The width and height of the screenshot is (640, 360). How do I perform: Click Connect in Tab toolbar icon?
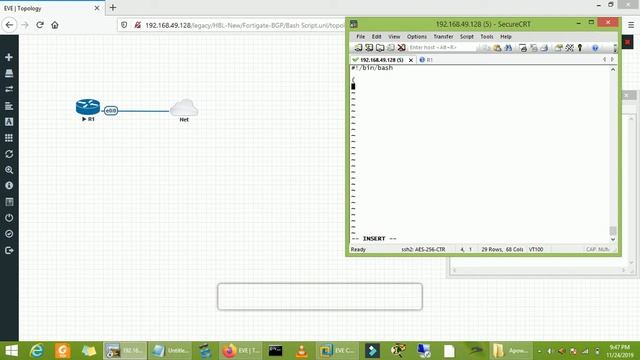click(x=380, y=48)
